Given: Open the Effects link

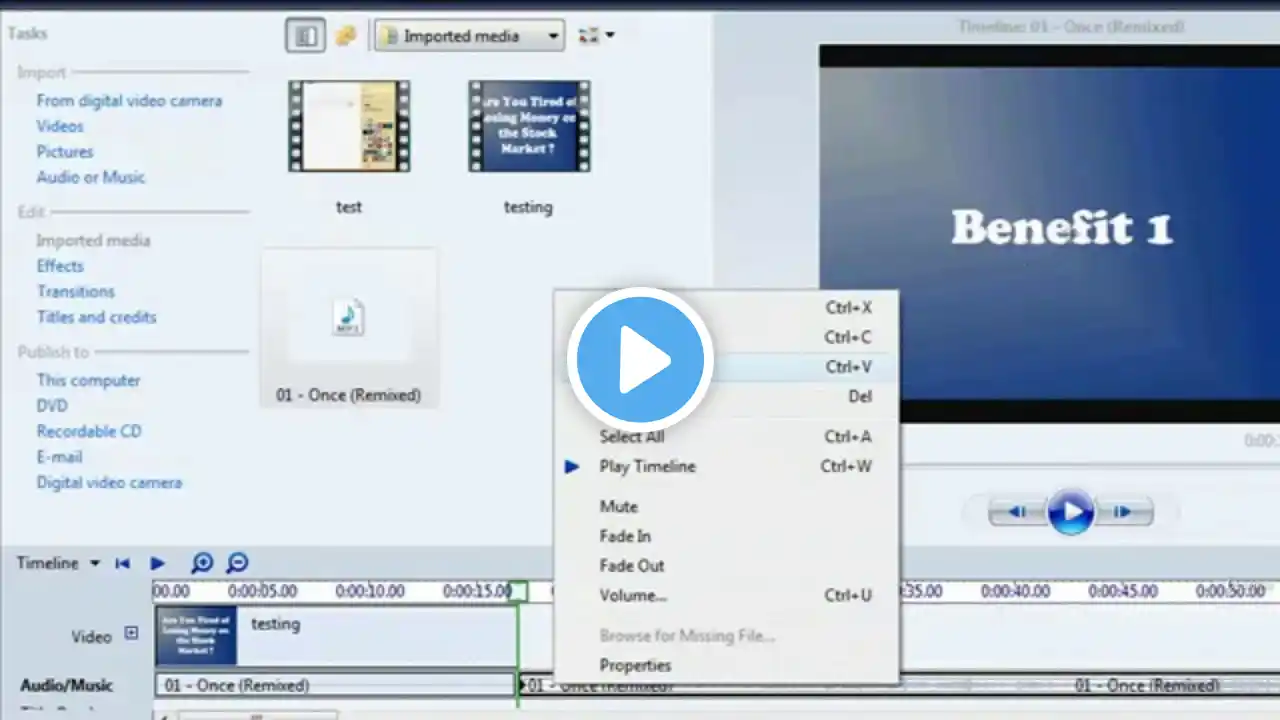Looking at the screenshot, I should point(60,266).
